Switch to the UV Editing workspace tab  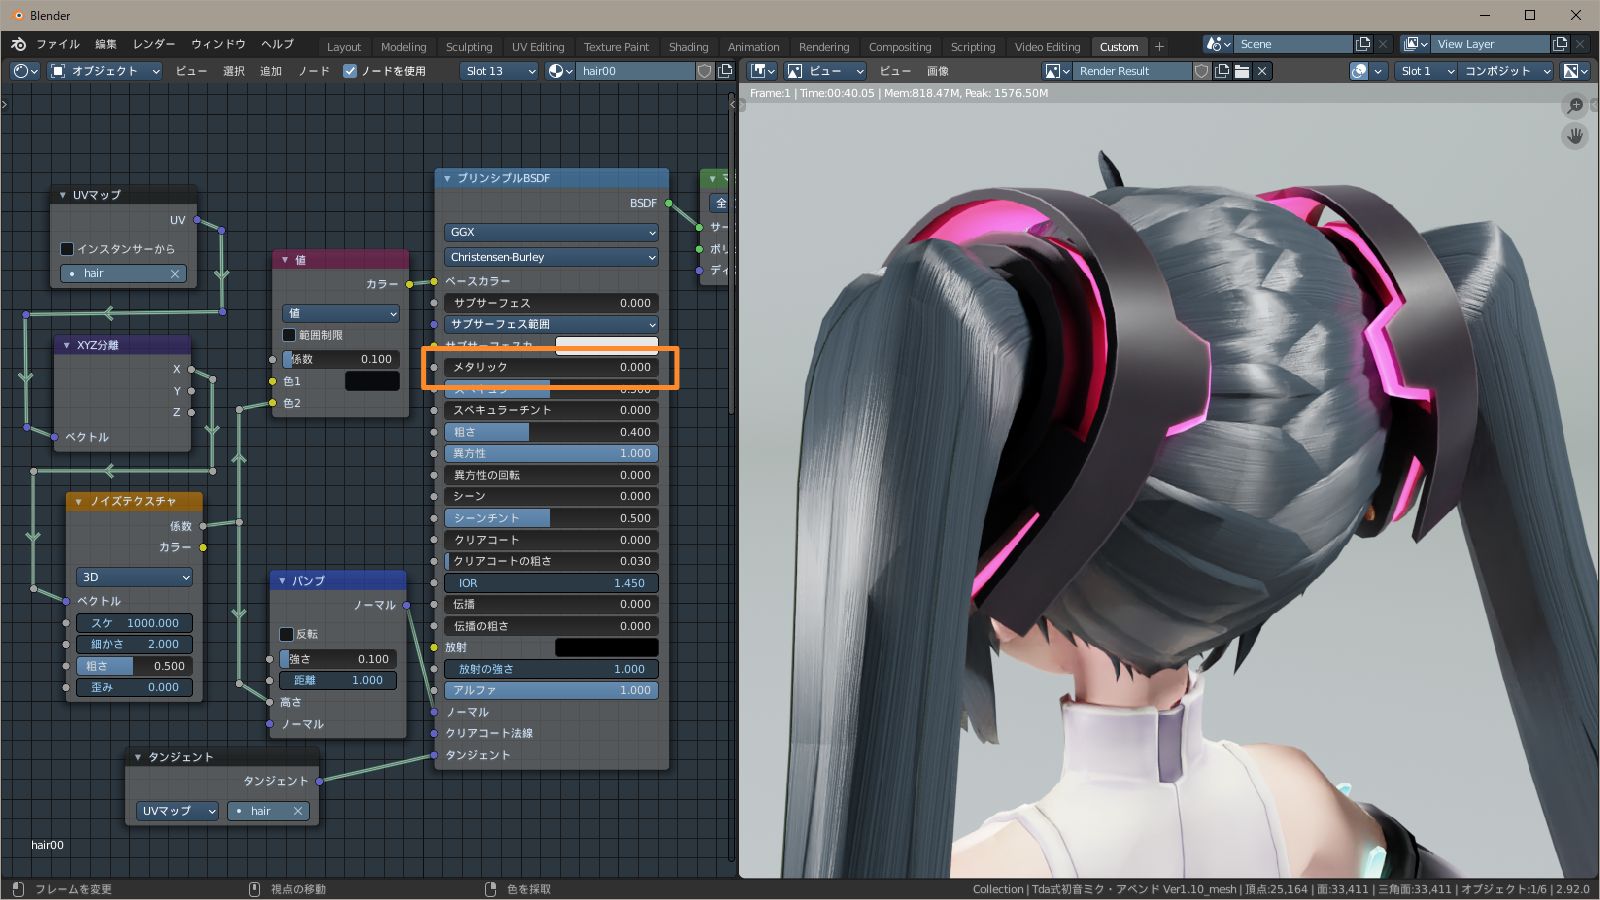pyautogui.click(x=538, y=47)
